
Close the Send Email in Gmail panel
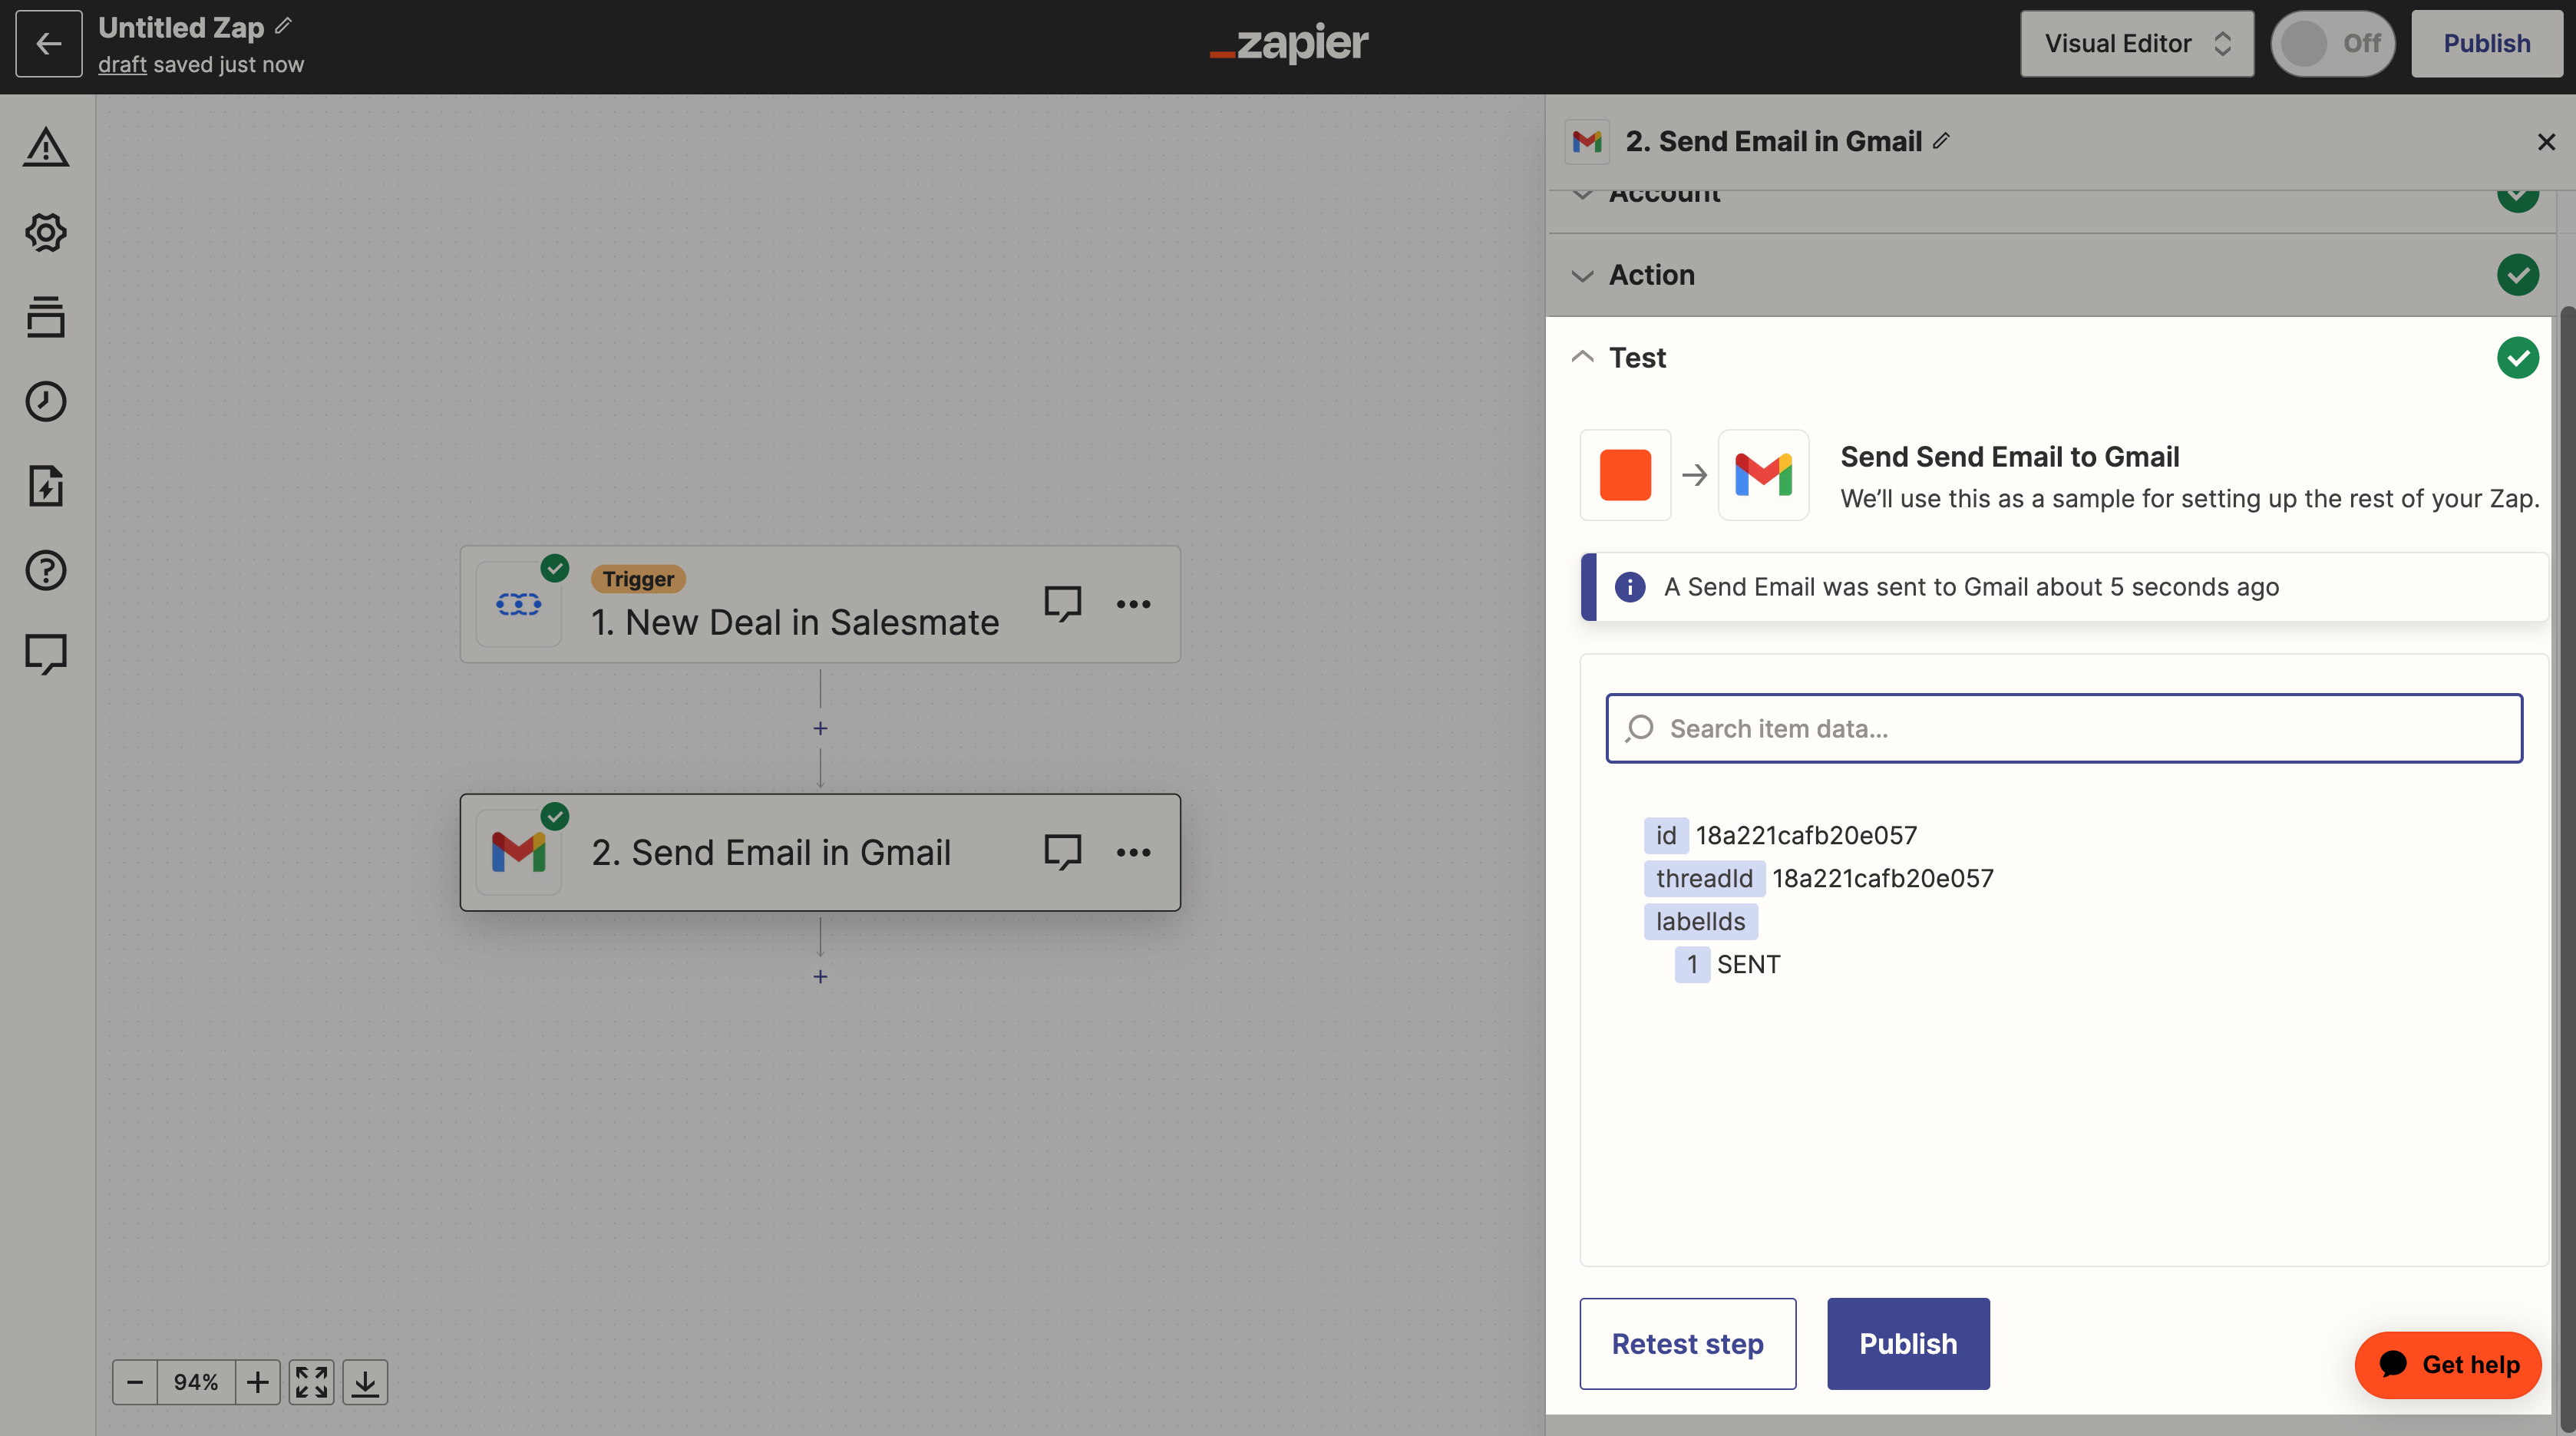coord(2546,142)
